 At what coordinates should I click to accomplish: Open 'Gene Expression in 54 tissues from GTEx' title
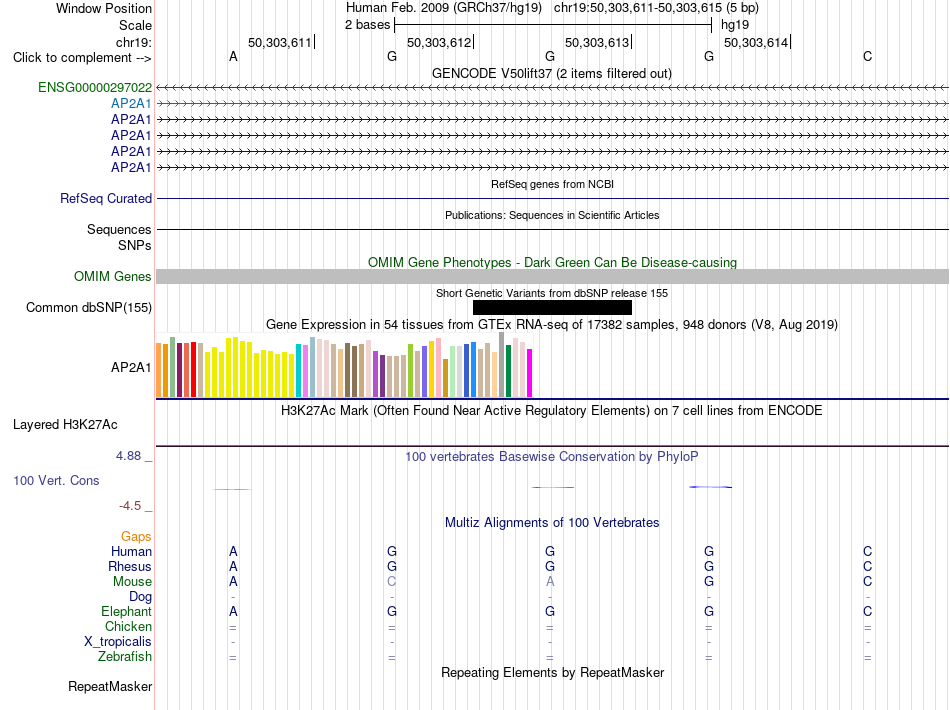tap(552, 325)
